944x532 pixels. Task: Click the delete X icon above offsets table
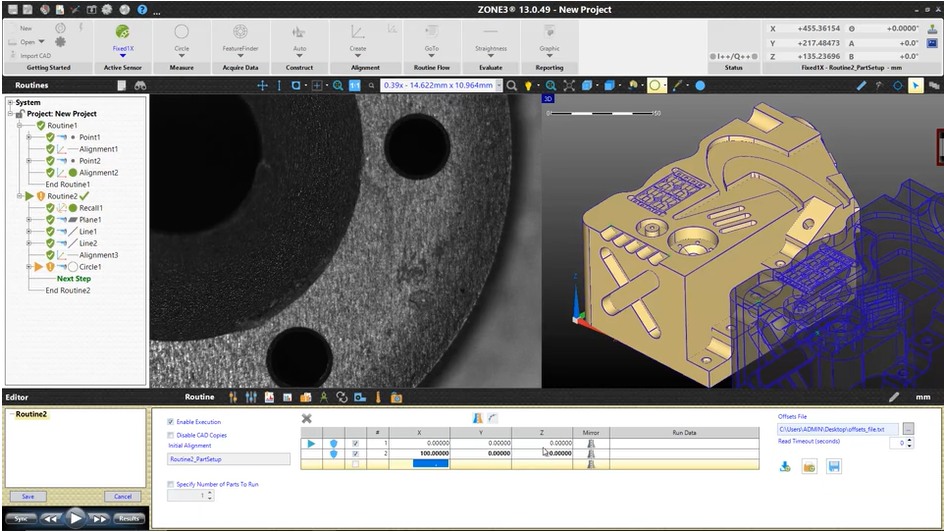tap(307, 418)
